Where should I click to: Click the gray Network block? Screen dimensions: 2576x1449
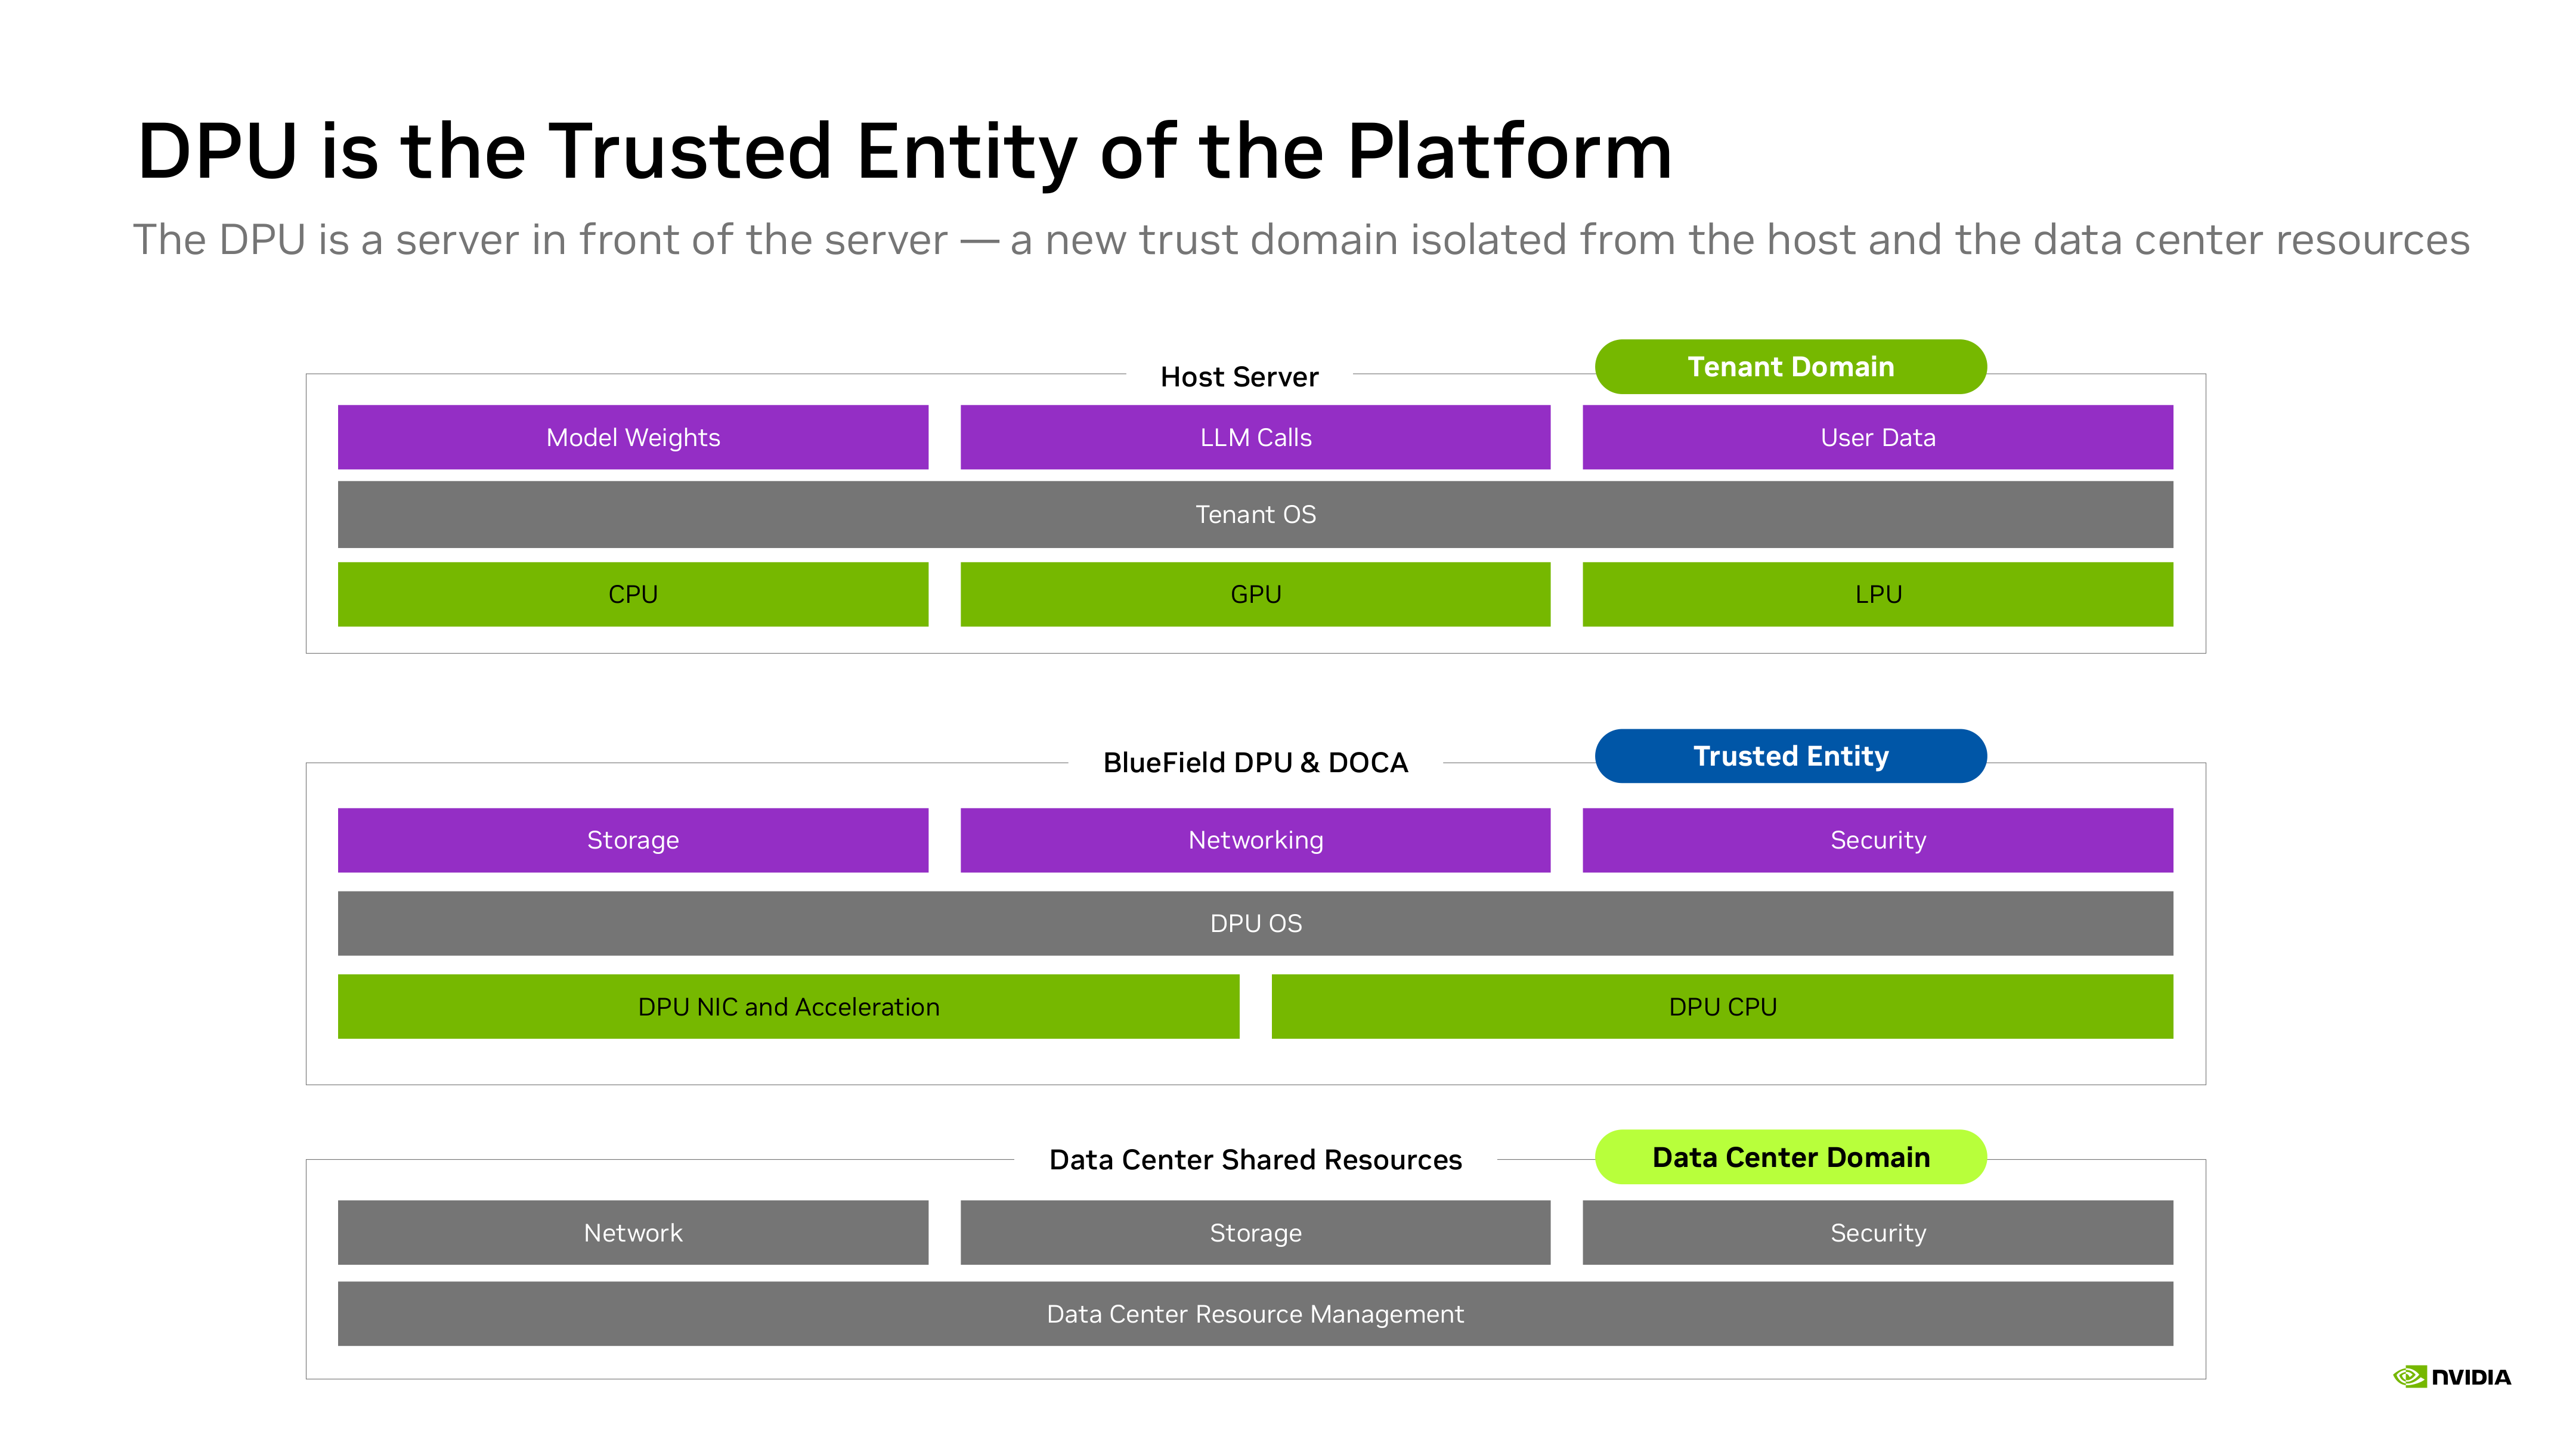click(x=633, y=1232)
